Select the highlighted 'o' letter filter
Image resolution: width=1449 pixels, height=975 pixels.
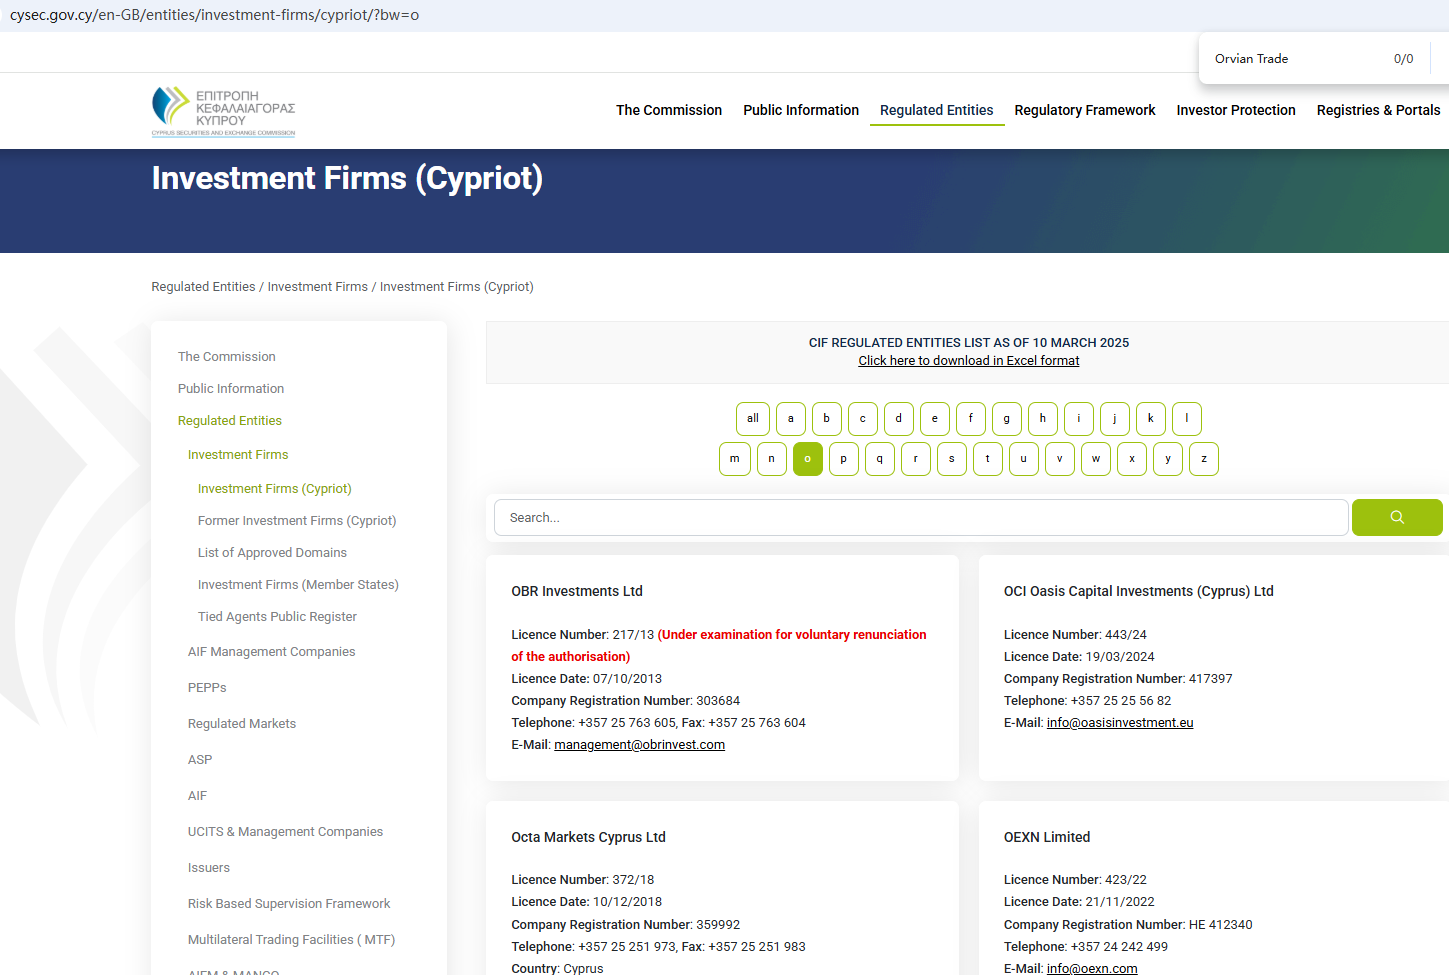[807, 459]
